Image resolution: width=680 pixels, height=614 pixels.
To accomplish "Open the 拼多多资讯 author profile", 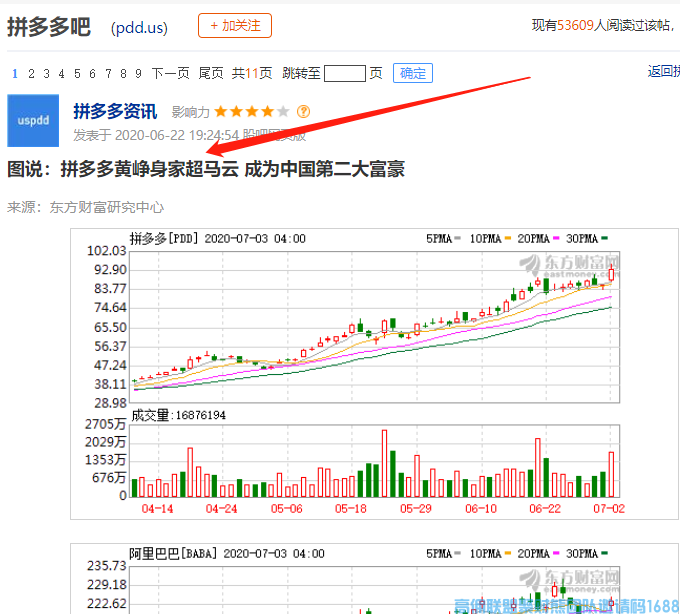I will point(115,111).
